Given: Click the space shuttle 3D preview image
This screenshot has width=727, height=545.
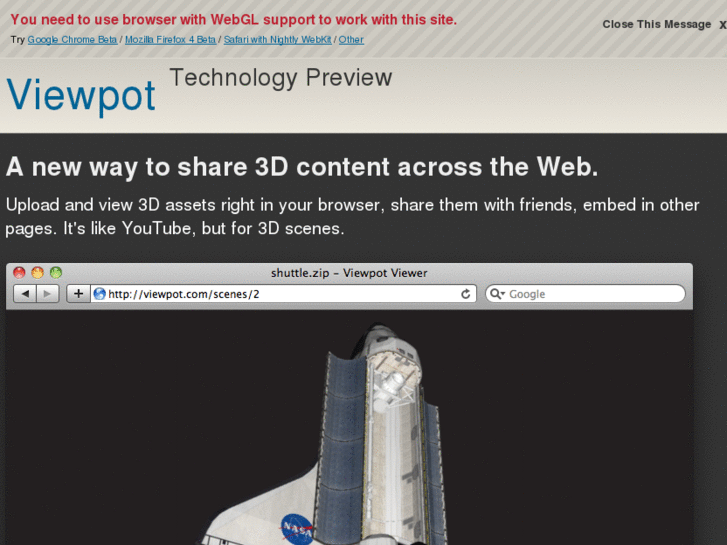Looking at the screenshot, I should coord(350,428).
